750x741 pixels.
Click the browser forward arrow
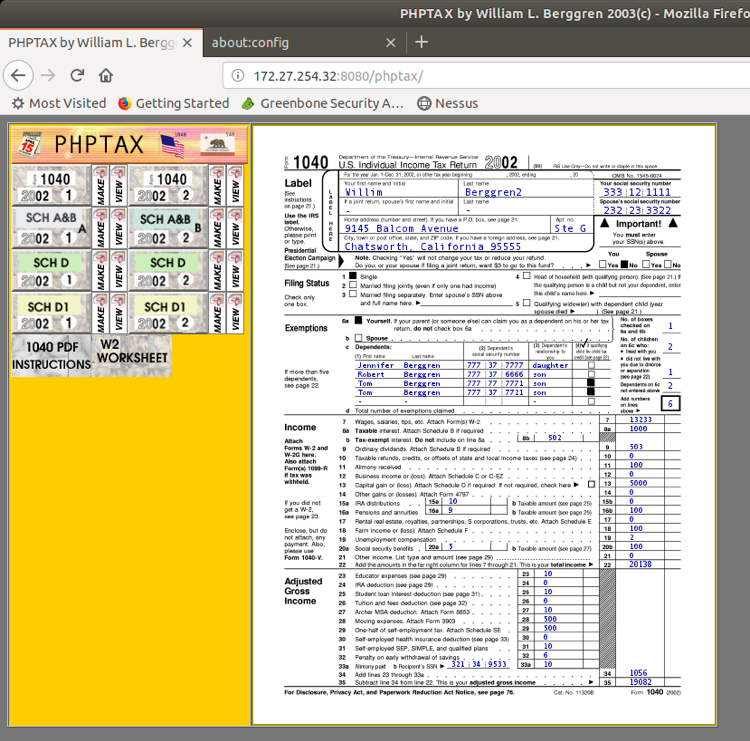click(x=48, y=76)
